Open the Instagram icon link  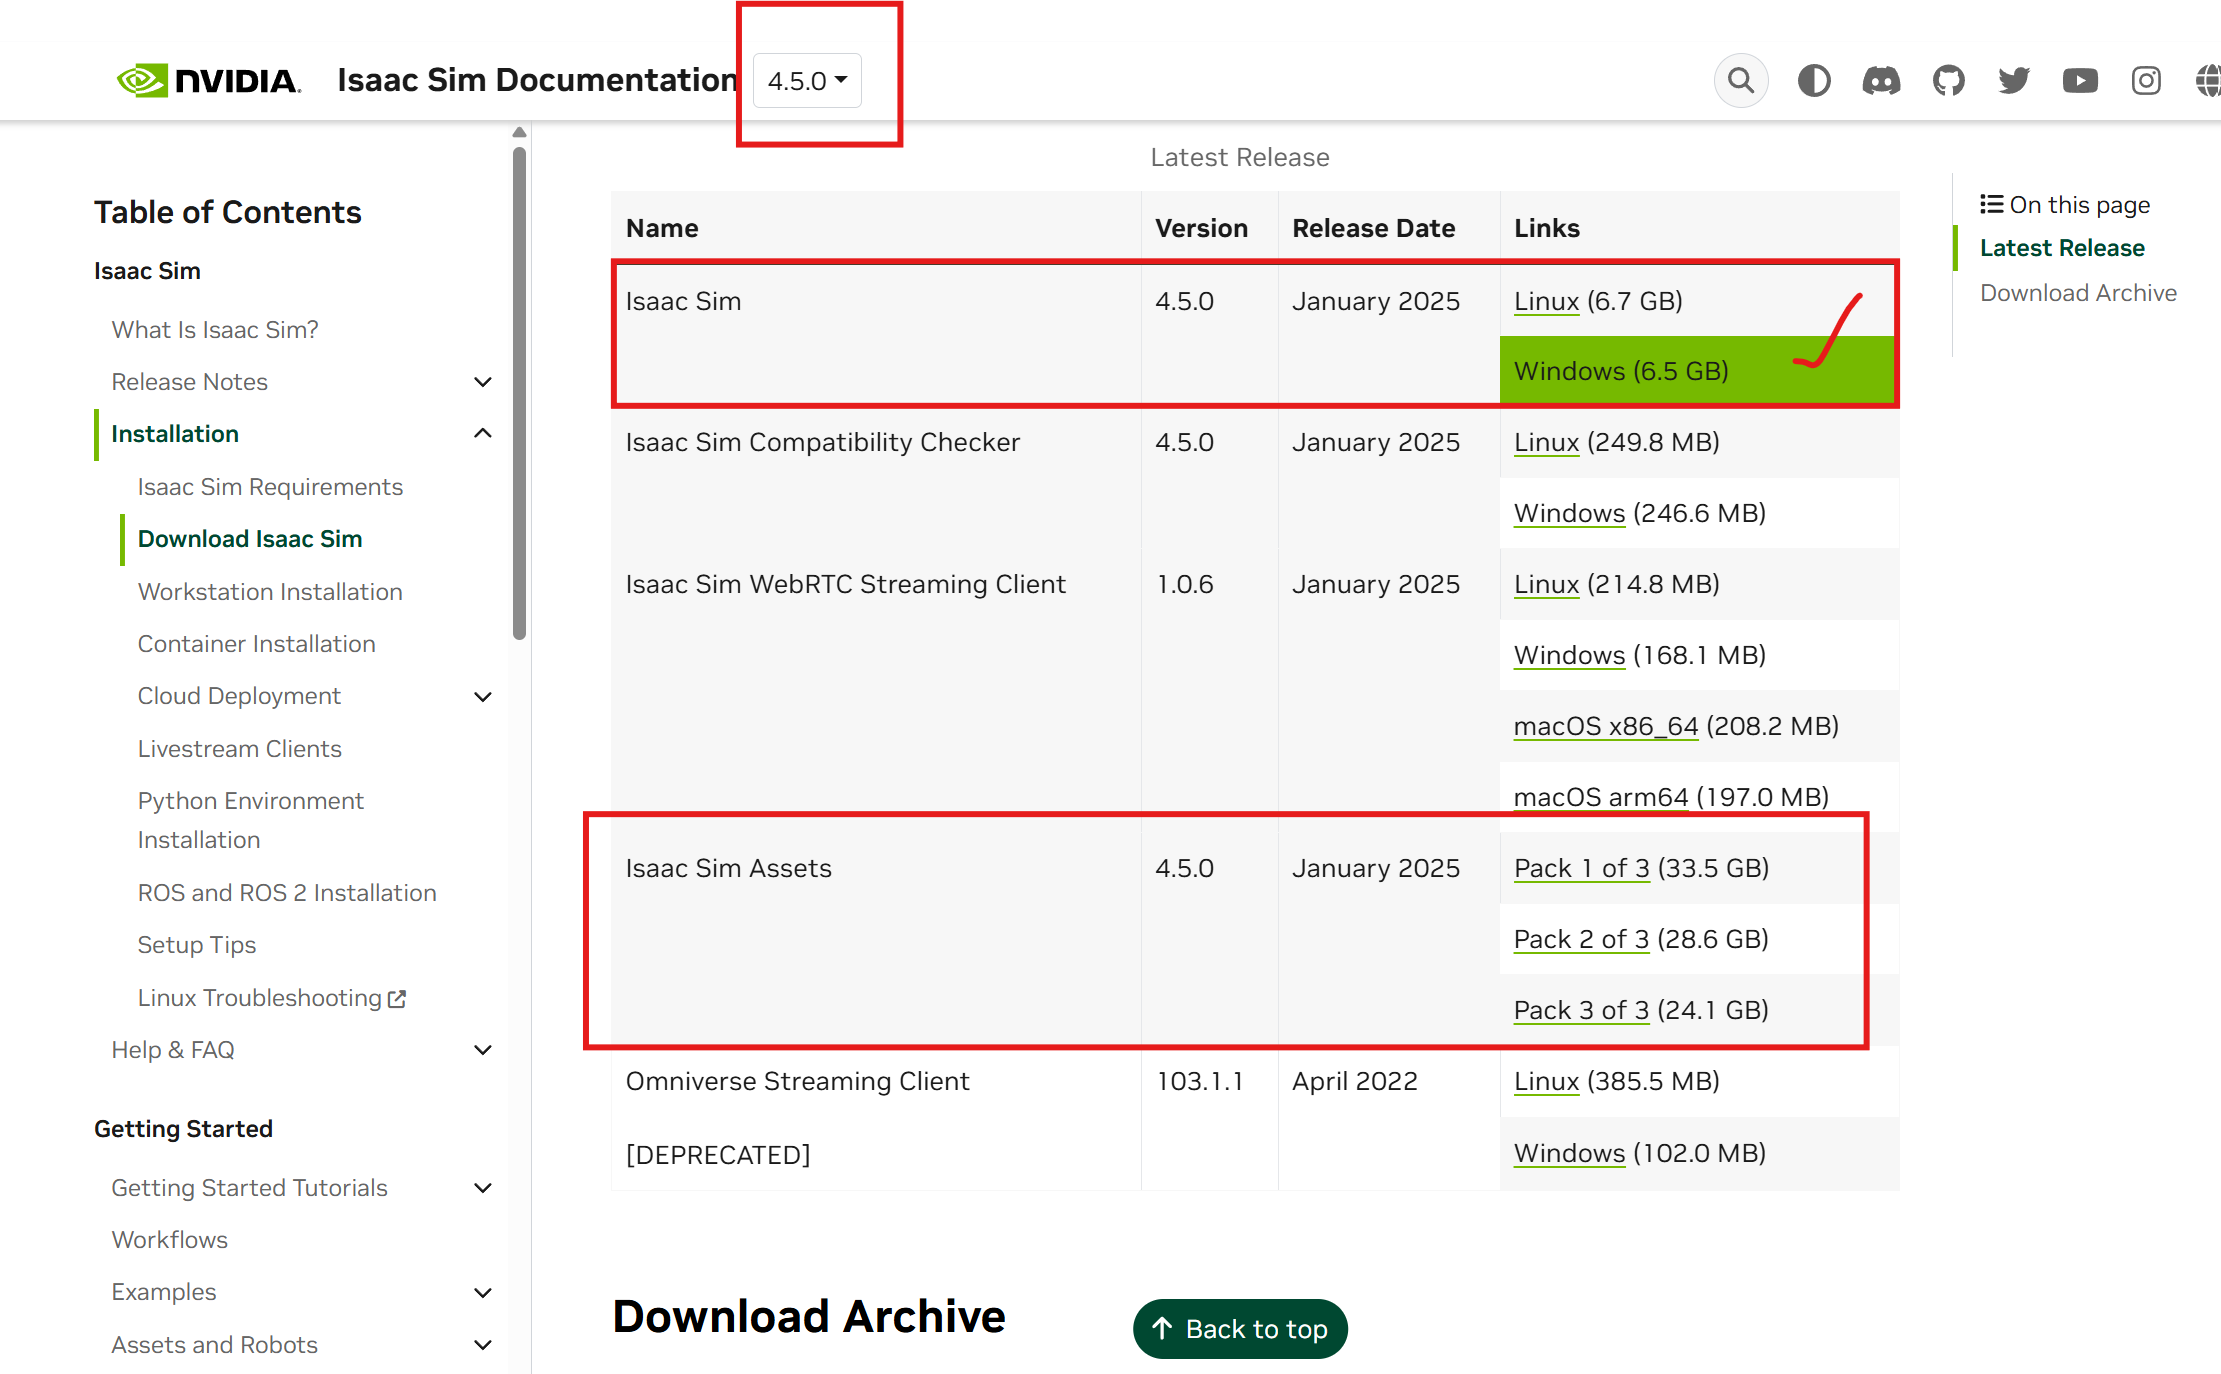pyautogui.click(x=2146, y=80)
